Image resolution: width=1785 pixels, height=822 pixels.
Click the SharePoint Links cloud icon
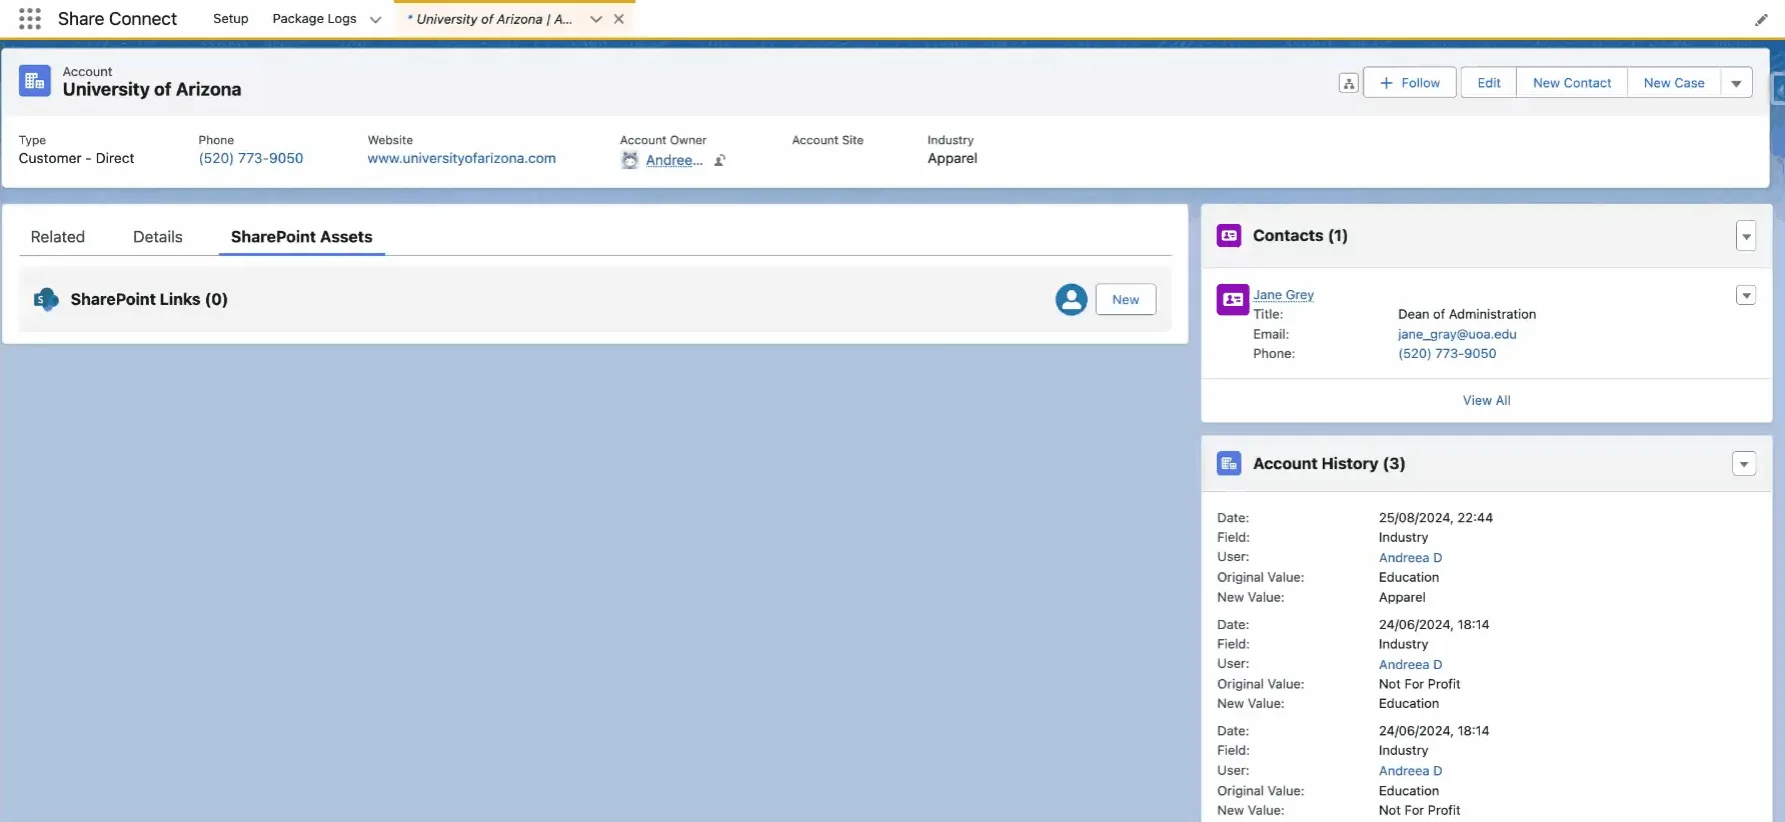pyautogui.click(x=46, y=299)
